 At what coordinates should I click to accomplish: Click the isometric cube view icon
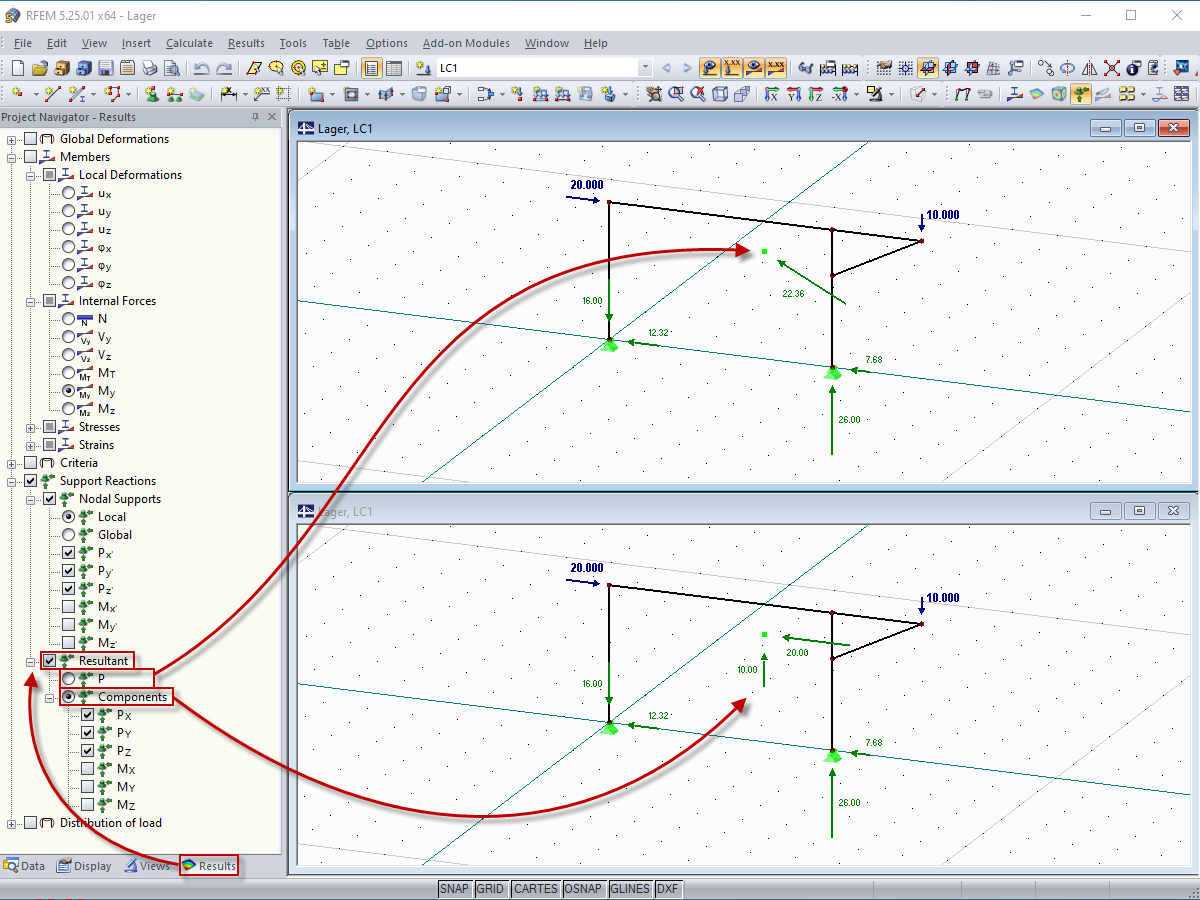pos(719,94)
